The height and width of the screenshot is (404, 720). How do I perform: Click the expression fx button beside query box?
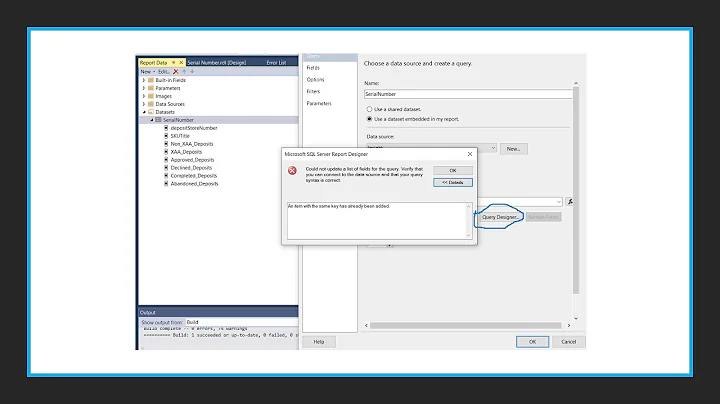(x=570, y=201)
